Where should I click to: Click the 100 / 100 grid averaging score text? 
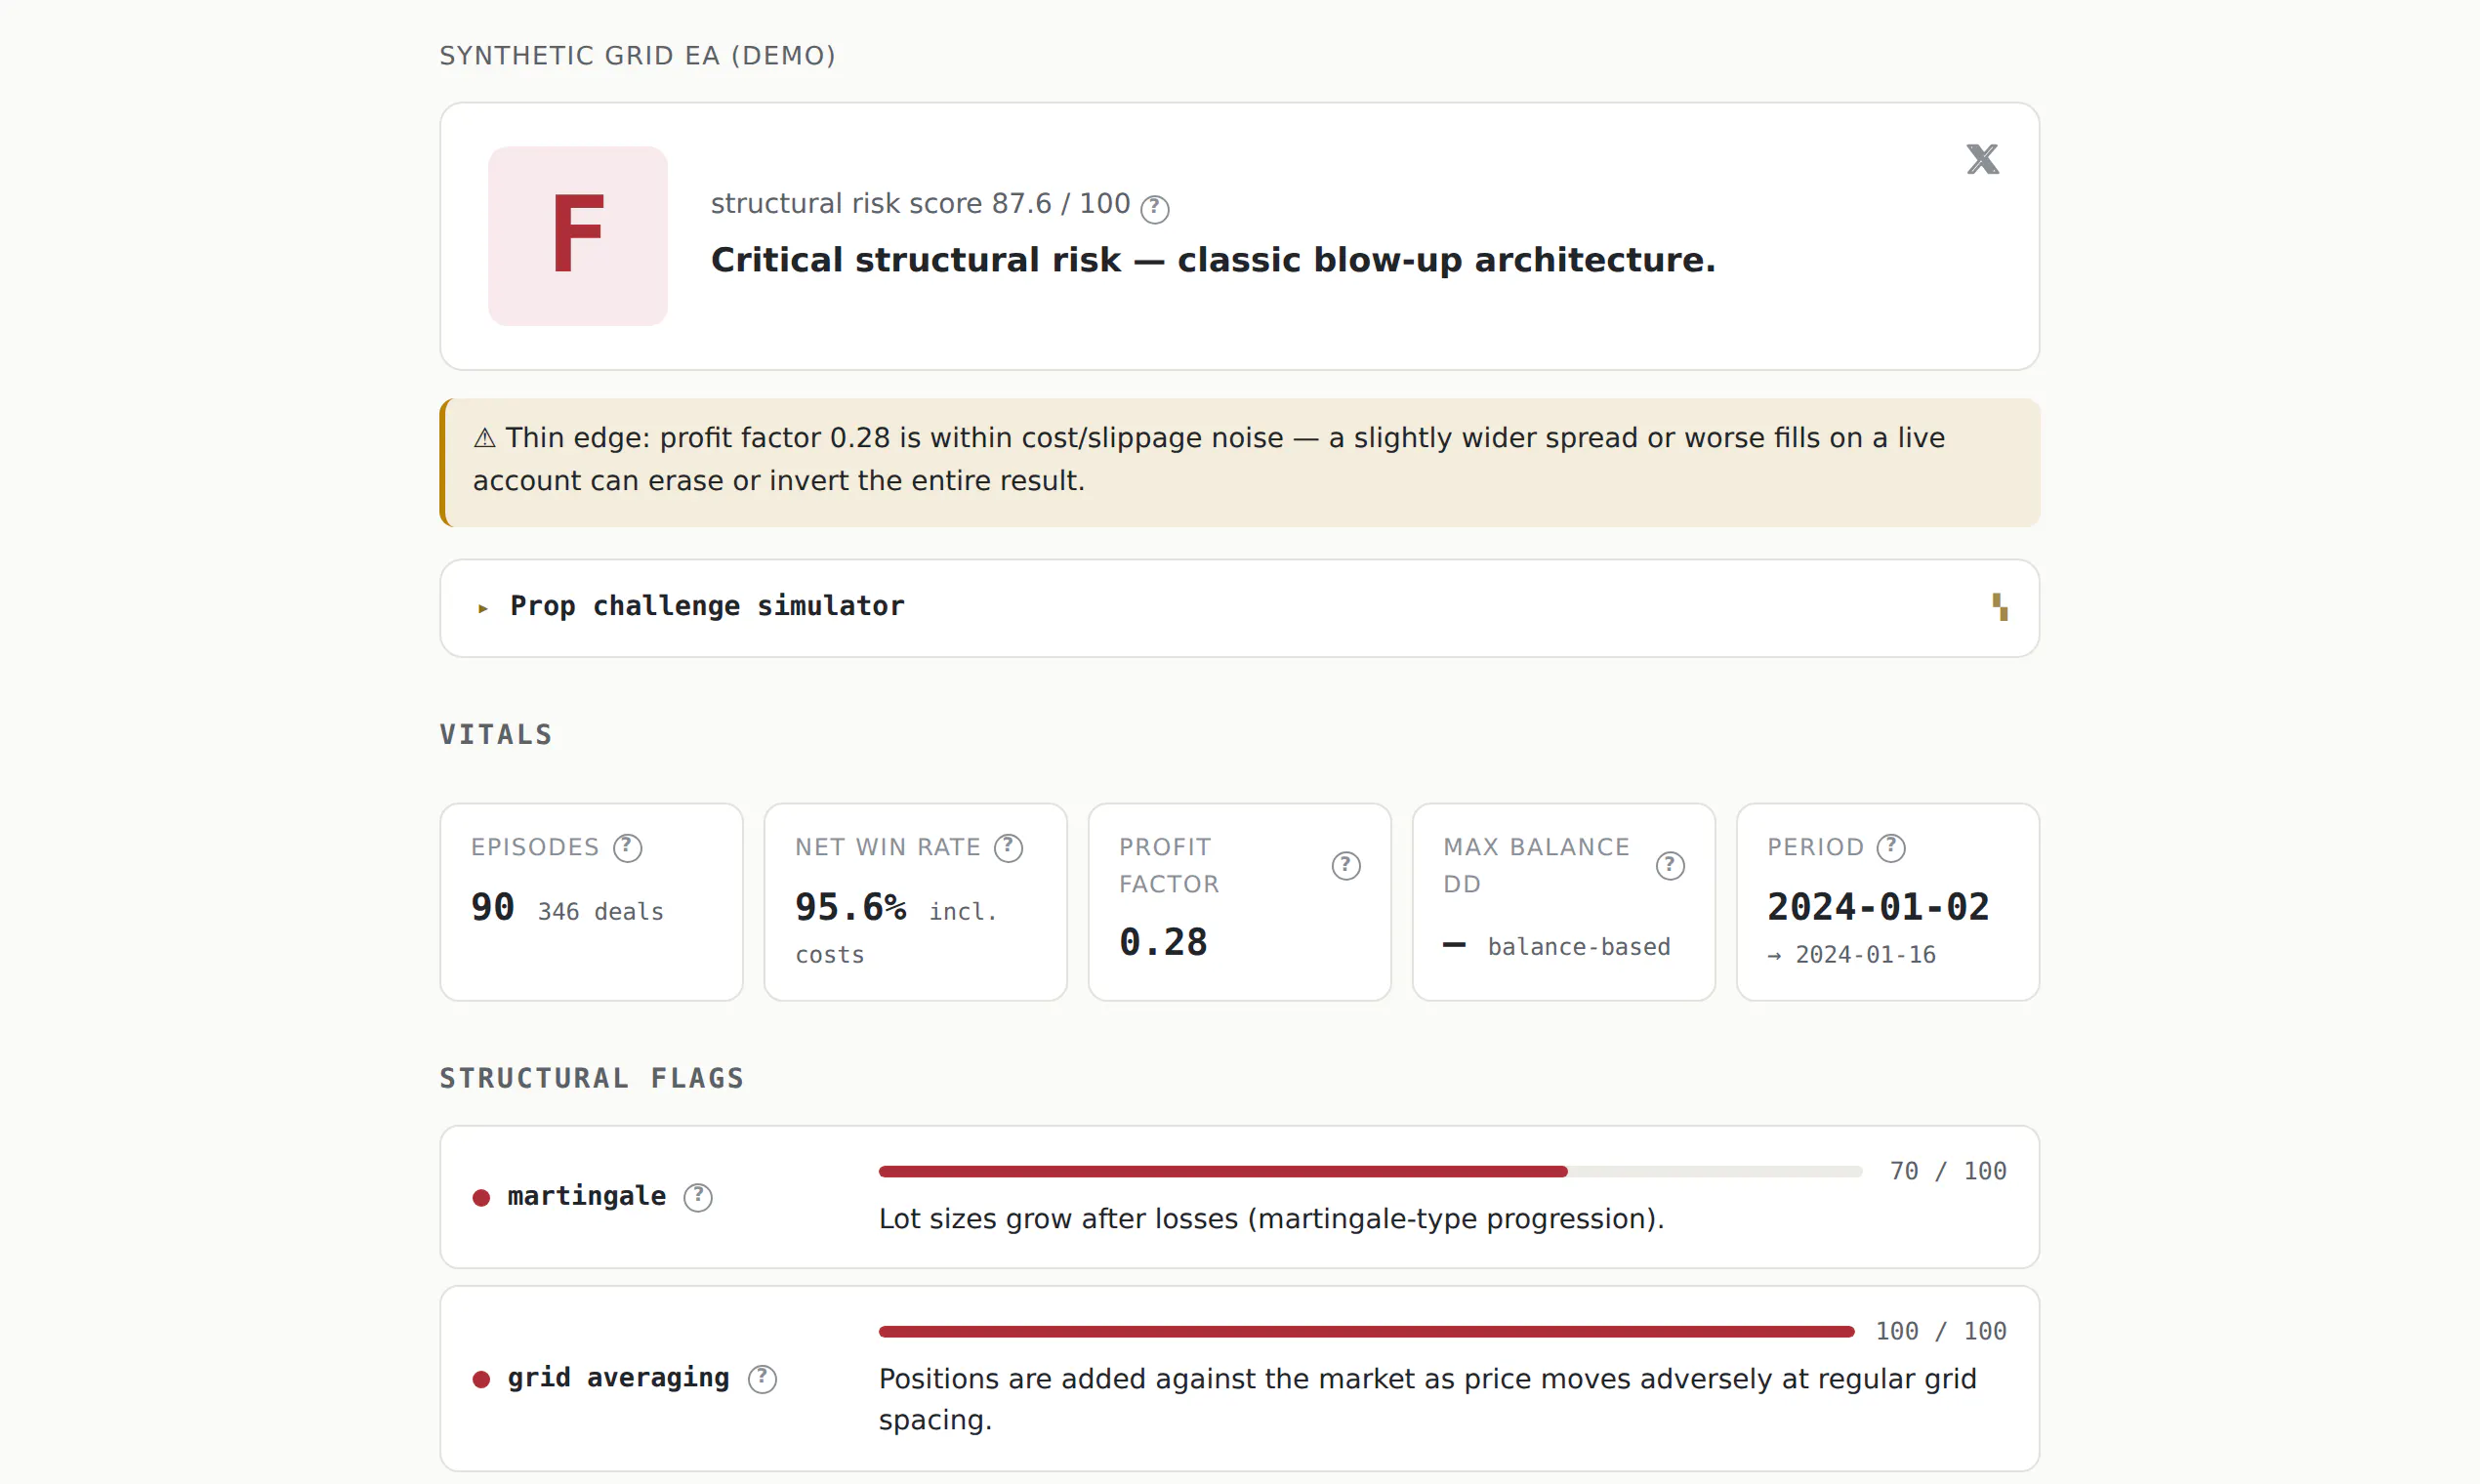[x=1941, y=1331]
